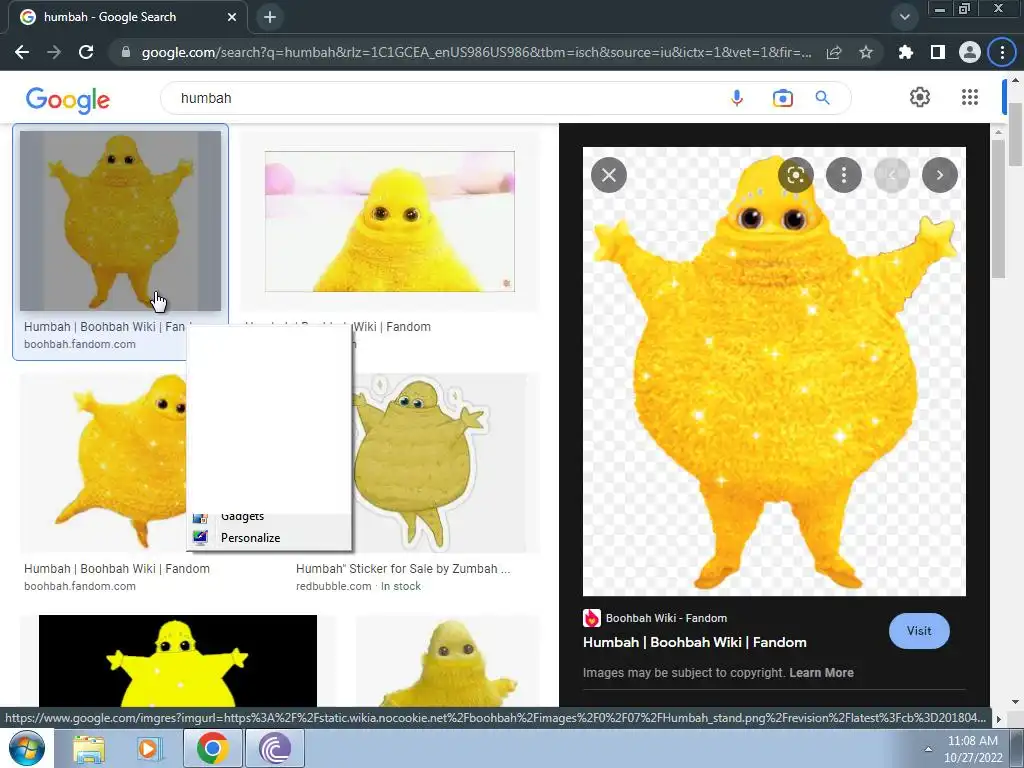Start voice search with the microphone
This screenshot has width=1024, height=768.
pos(737,98)
